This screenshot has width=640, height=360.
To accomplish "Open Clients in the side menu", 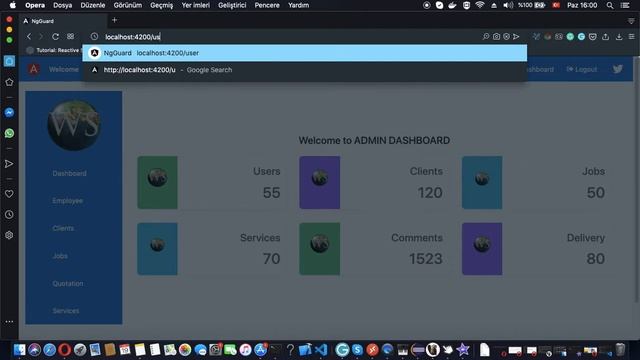I will pyautogui.click(x=63, y=228).
